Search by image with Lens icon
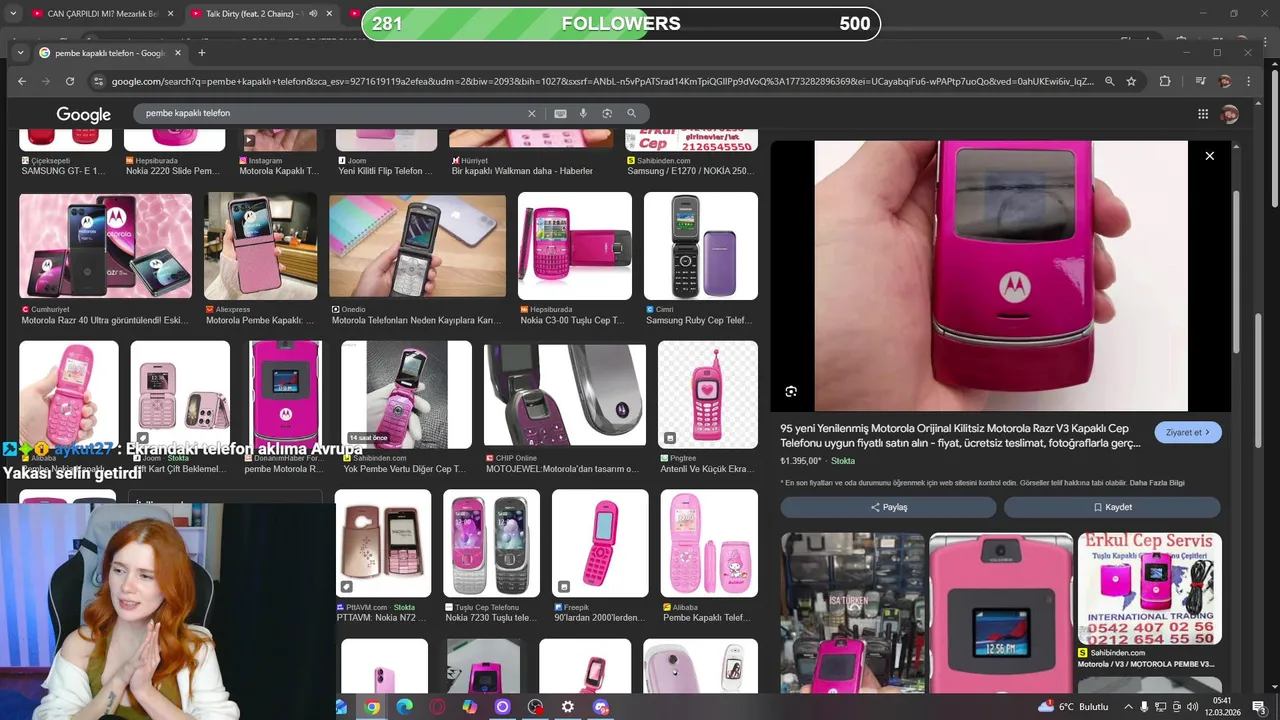This screenshot has height=720, width=1280. [607, 114]
